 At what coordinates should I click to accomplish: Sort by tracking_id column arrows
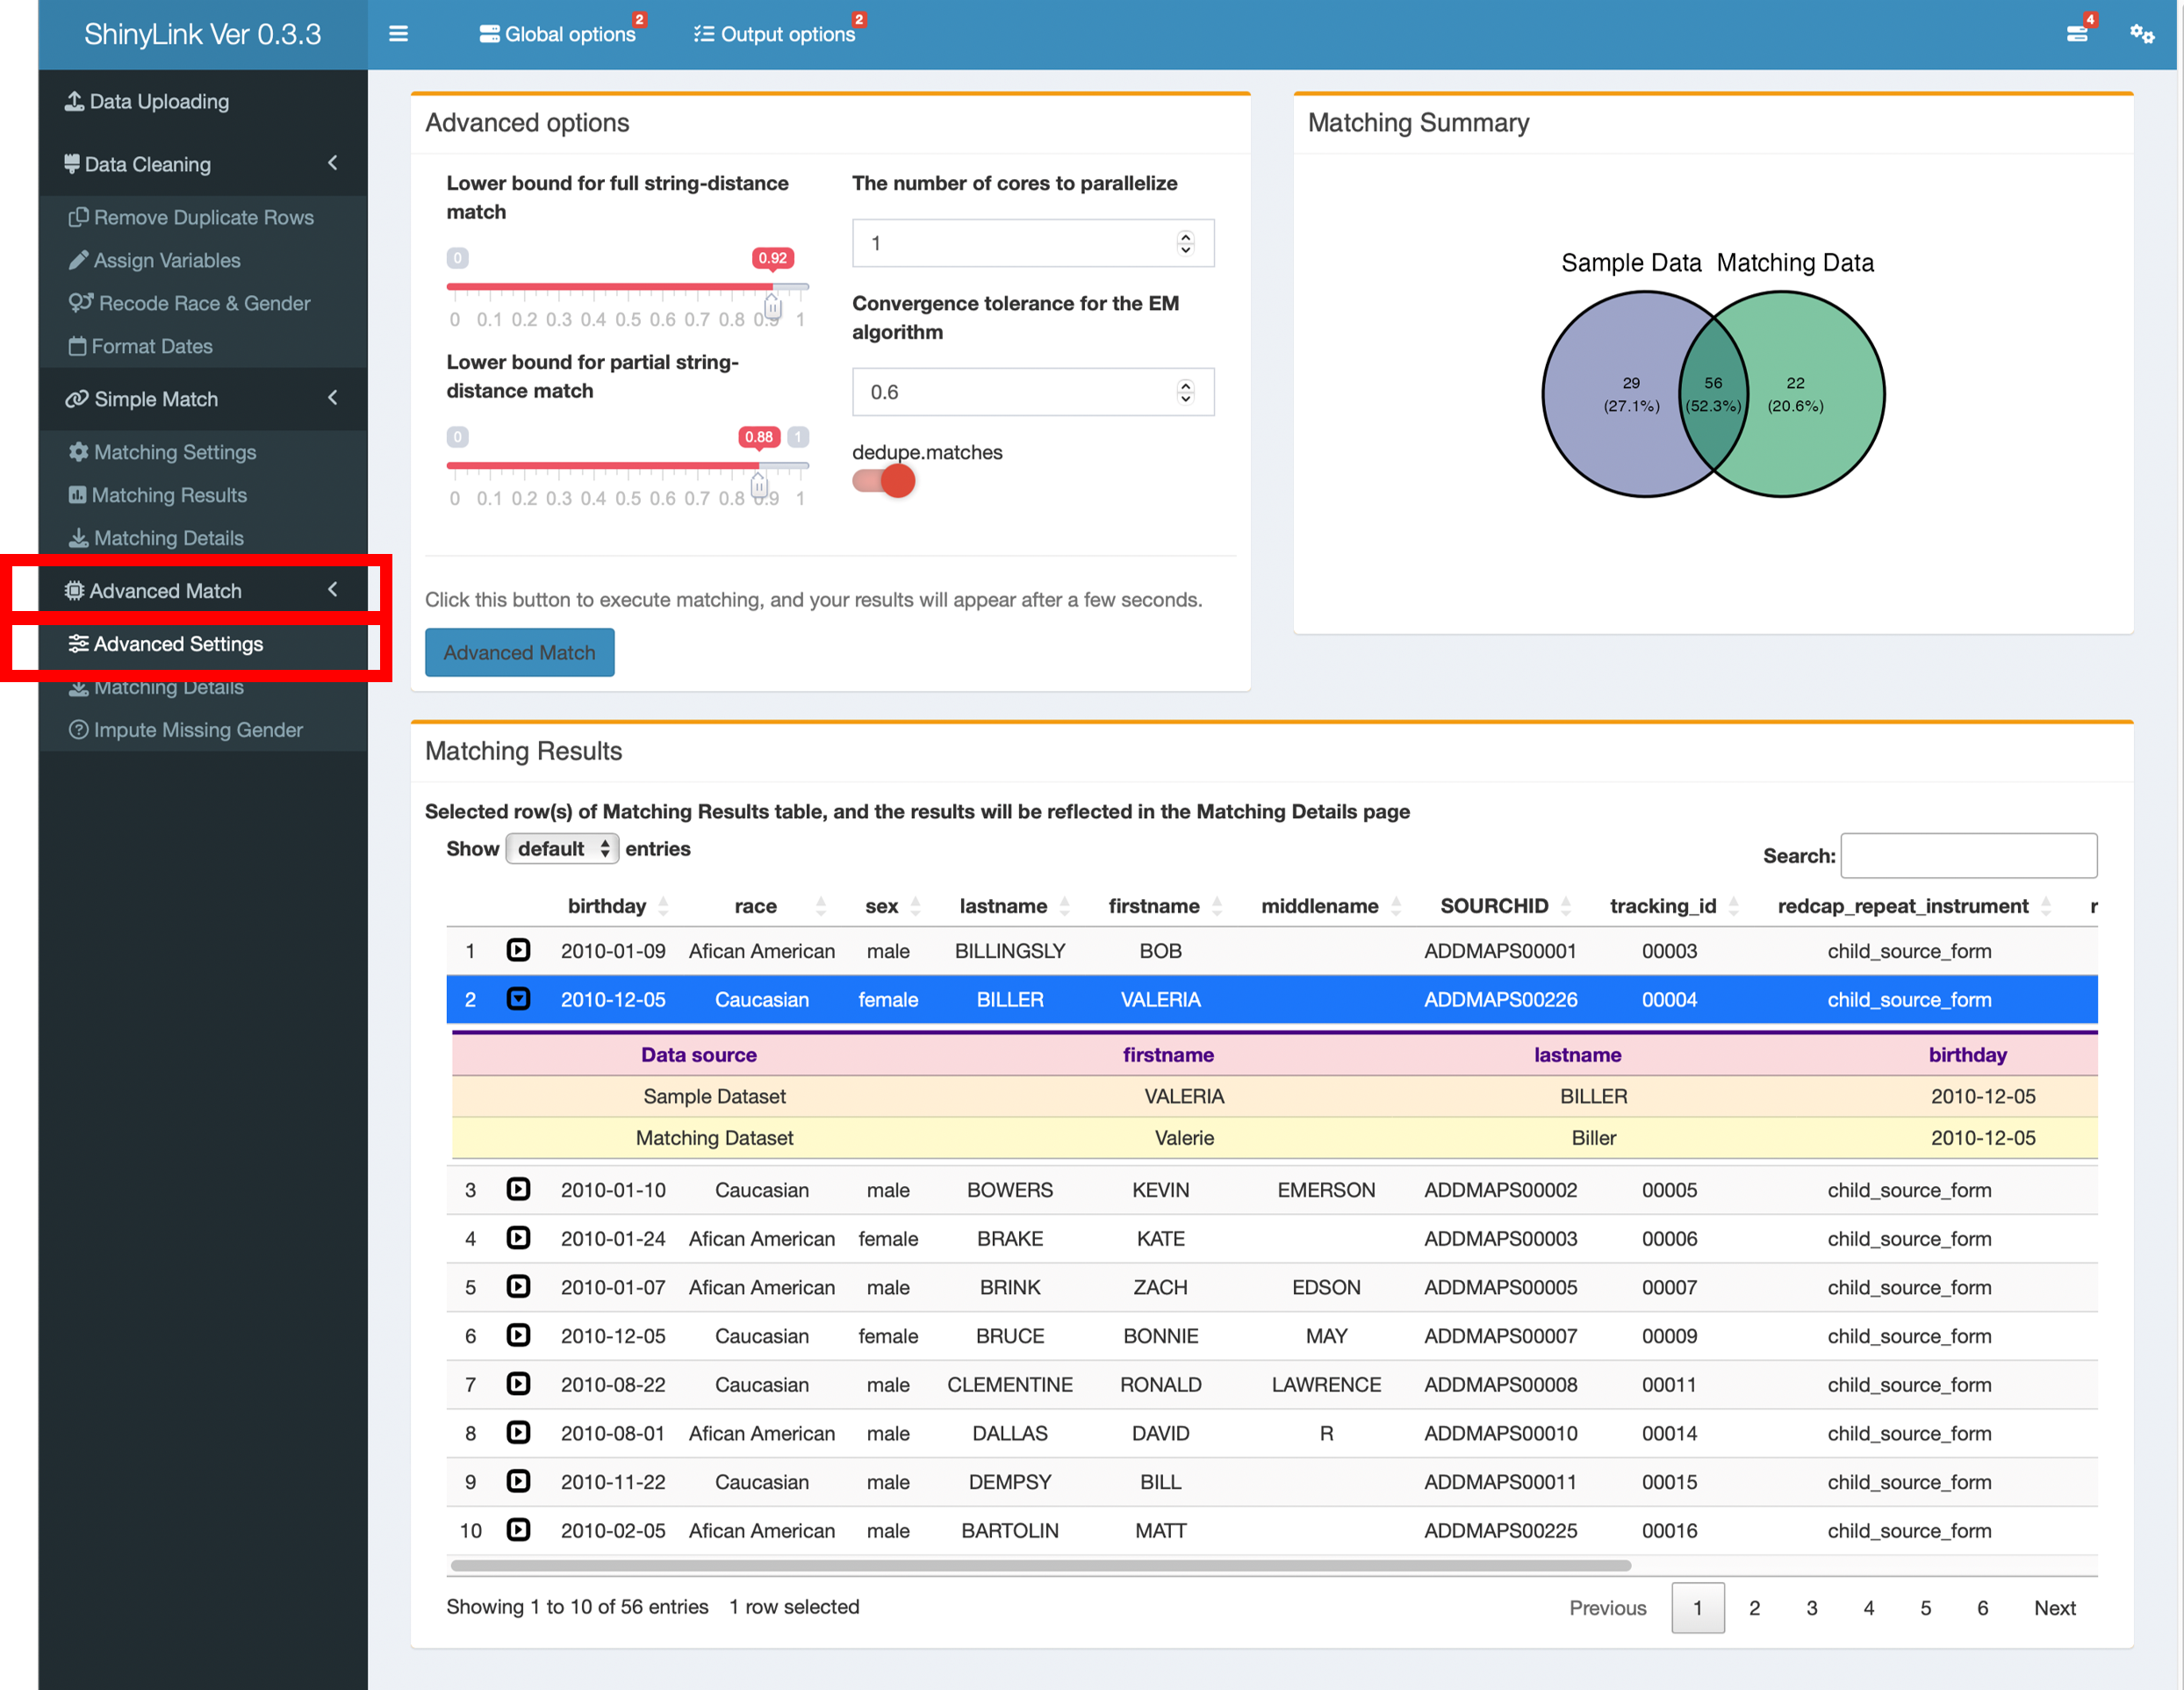pyautogui.click(x=1734, y=906)
